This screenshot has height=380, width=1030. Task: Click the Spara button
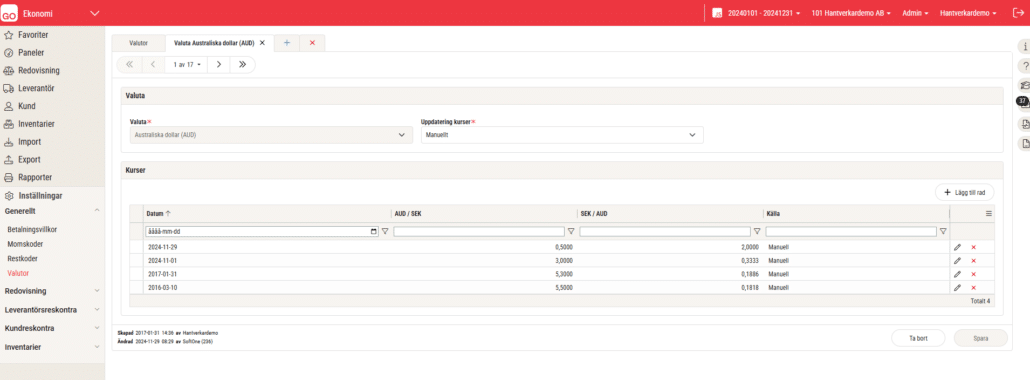980,338
